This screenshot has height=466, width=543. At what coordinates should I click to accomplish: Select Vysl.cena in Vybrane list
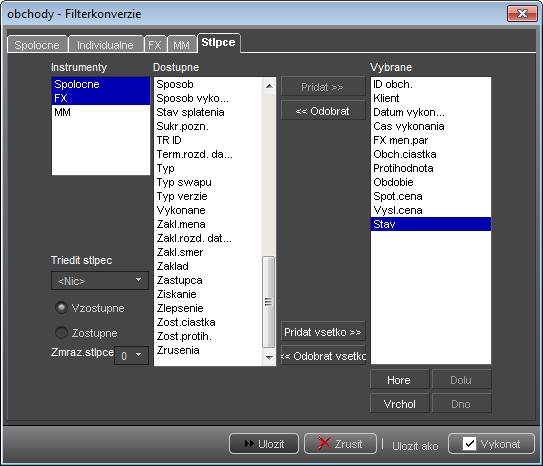pos(431,210)
